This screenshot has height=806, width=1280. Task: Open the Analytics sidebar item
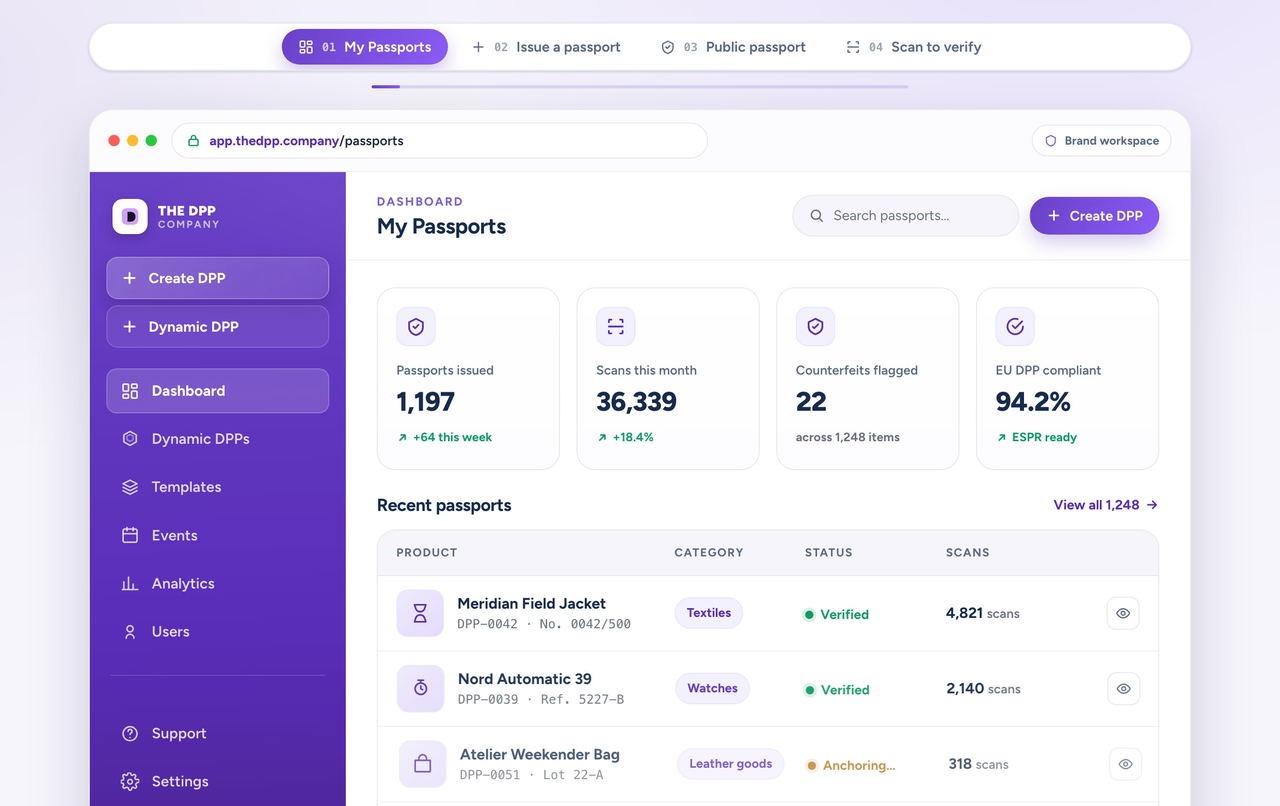point(218,583)
